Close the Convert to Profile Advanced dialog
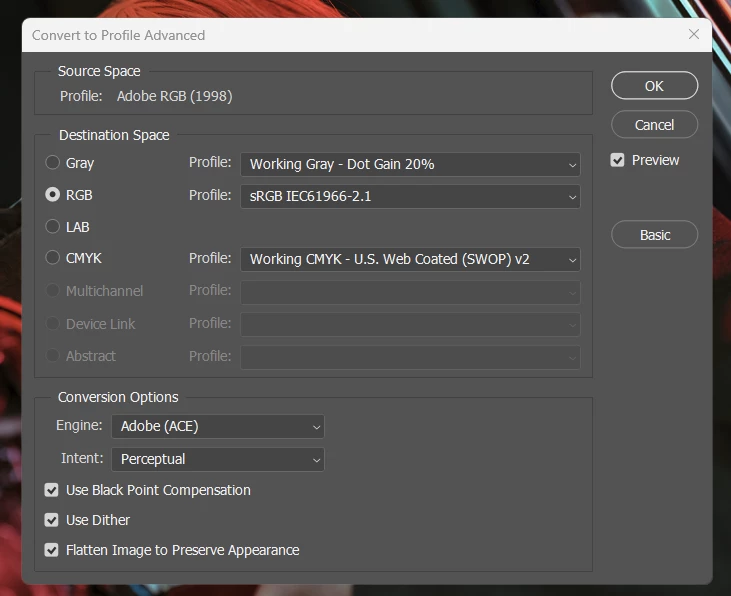The image size is (731, 596). (694, 34)
